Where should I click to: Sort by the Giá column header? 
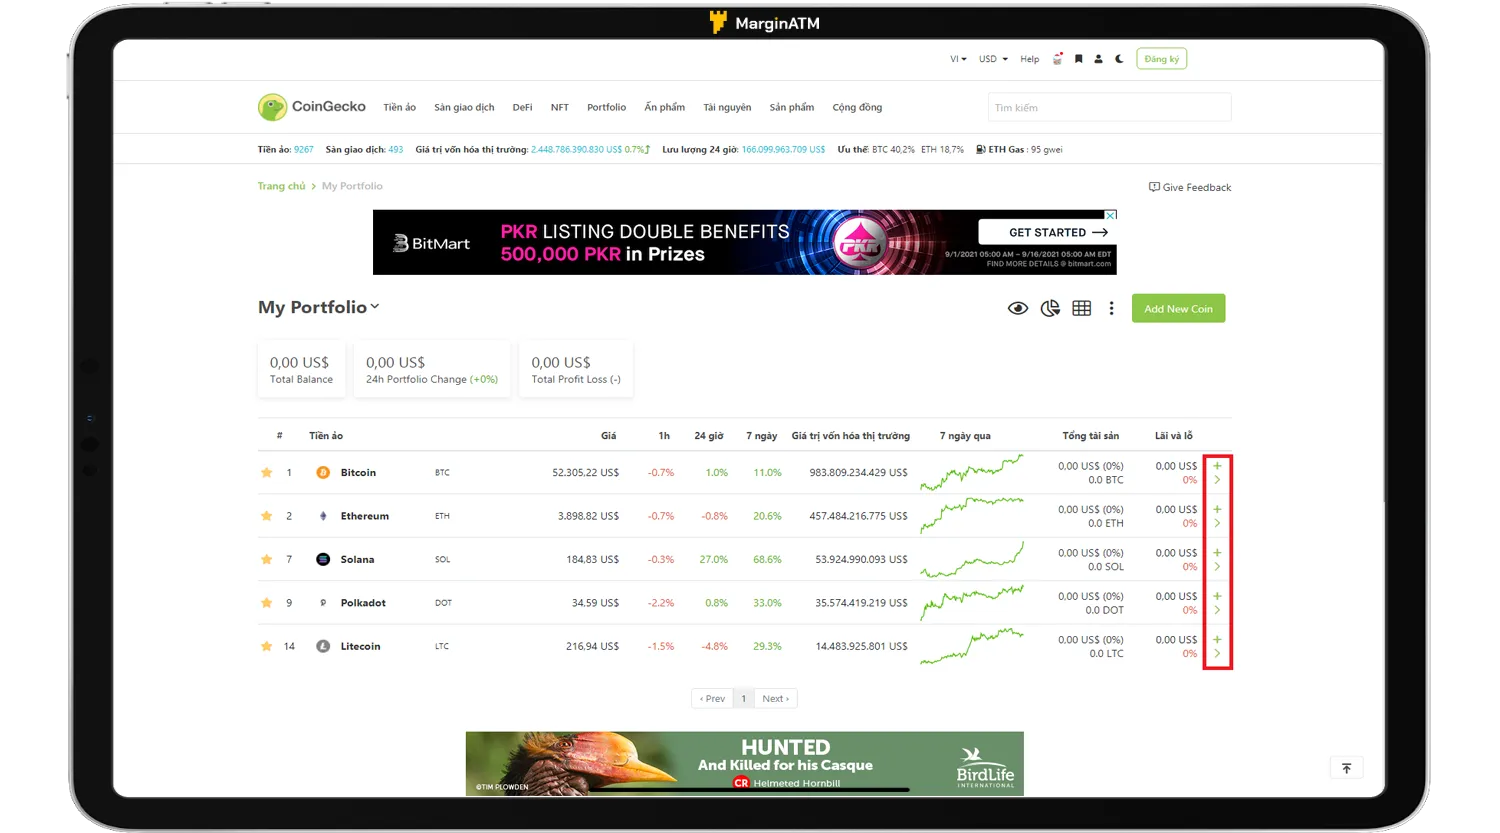click(608, 436)
